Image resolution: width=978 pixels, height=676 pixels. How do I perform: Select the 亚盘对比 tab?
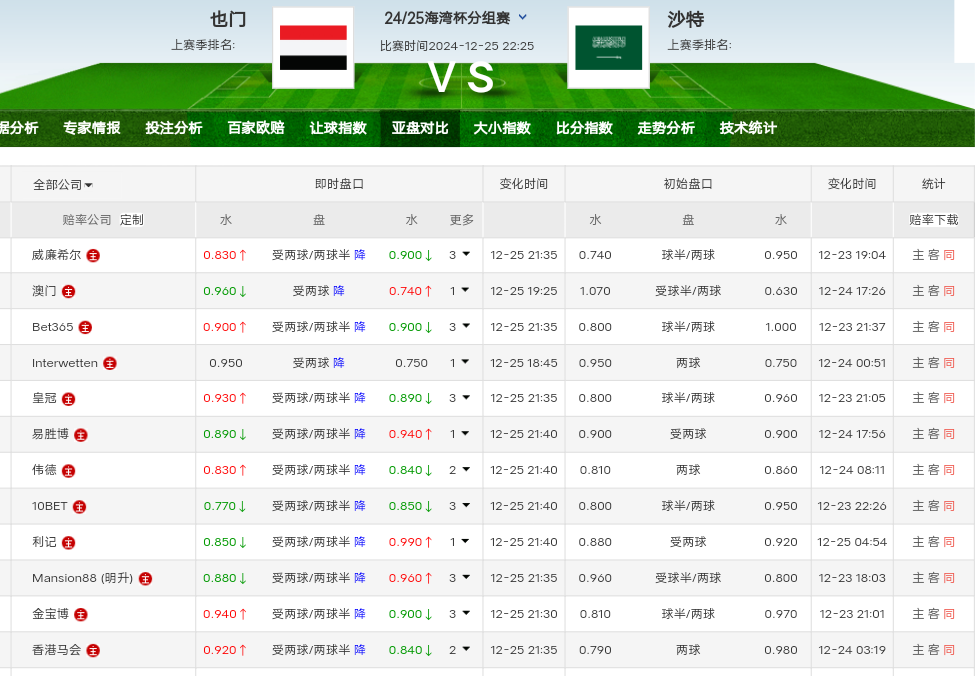click(x=420, y=128)
